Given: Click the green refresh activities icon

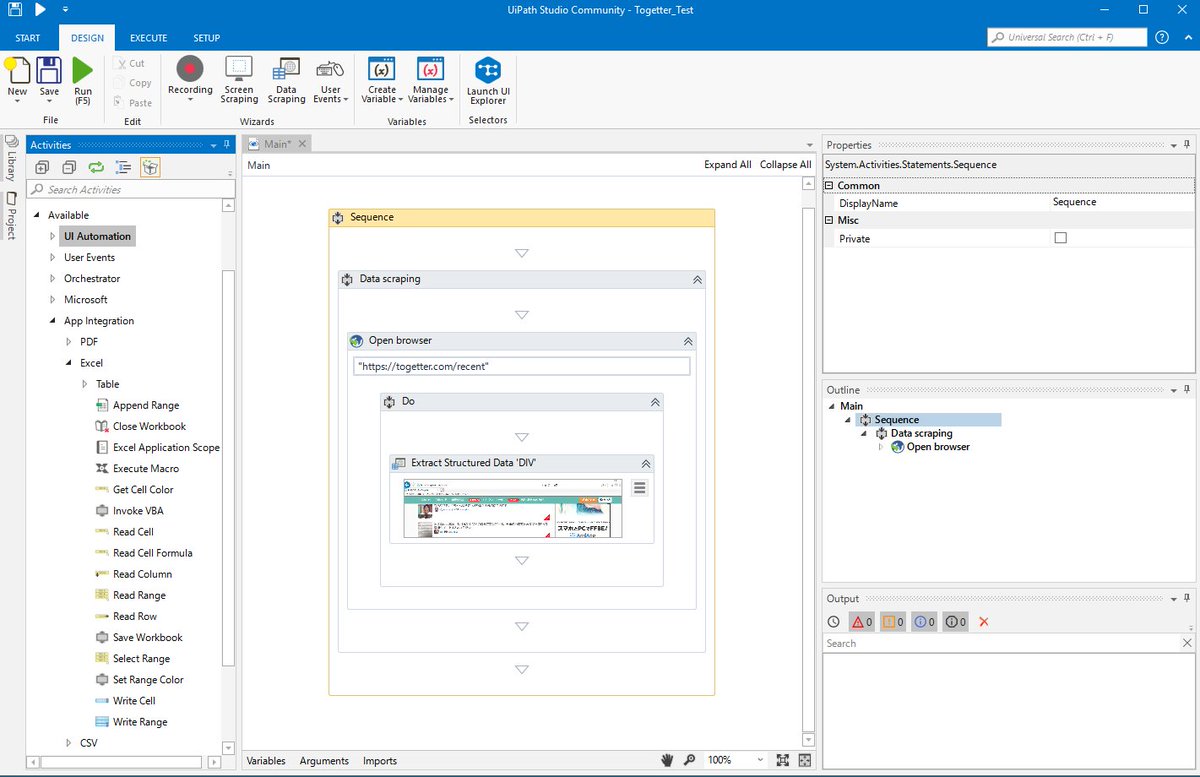Looking at the screenshot, I should click(x=96, y=167).
